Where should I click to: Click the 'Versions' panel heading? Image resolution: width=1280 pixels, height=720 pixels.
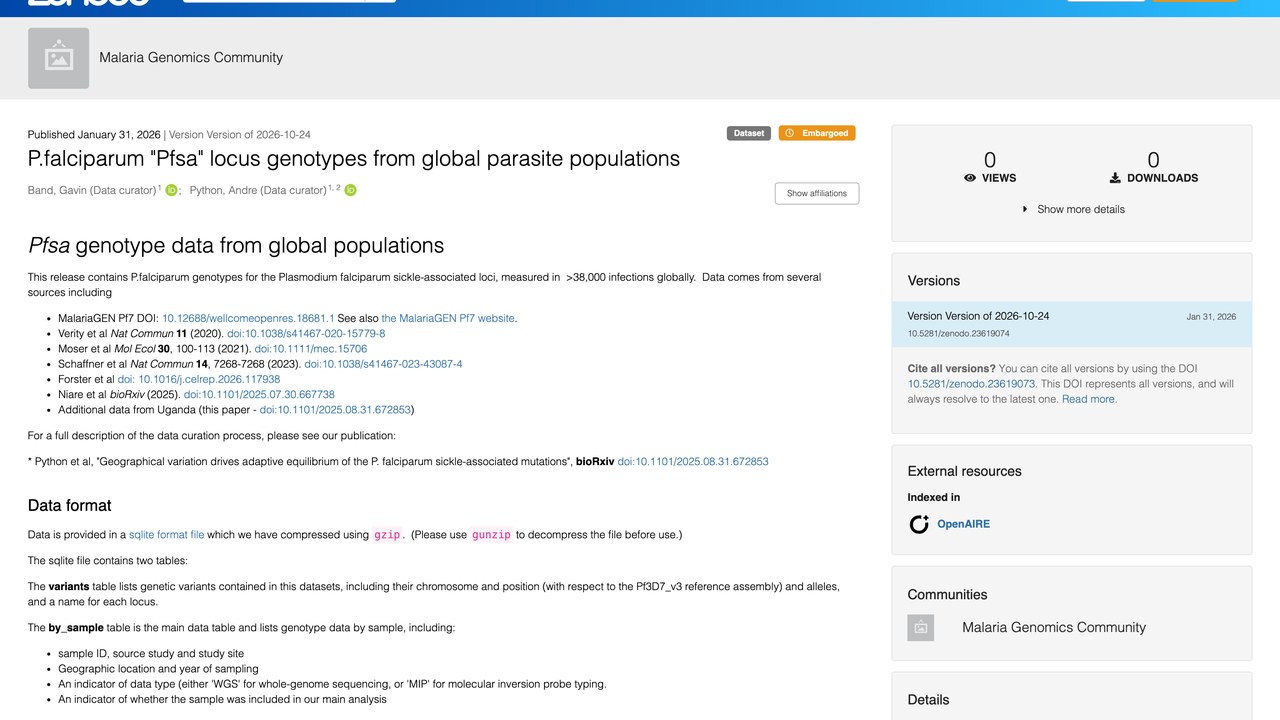(x=934, y=281)
